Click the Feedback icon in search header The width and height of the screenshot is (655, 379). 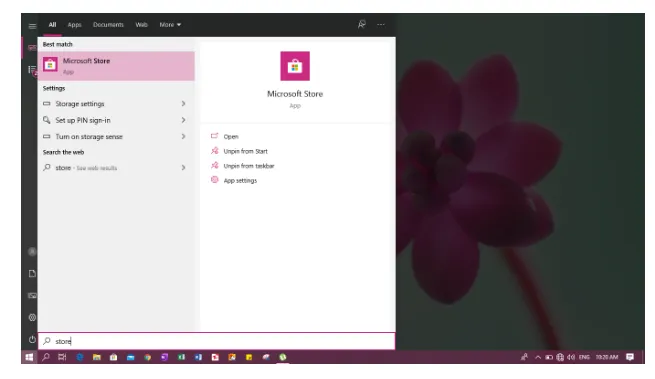362,24
